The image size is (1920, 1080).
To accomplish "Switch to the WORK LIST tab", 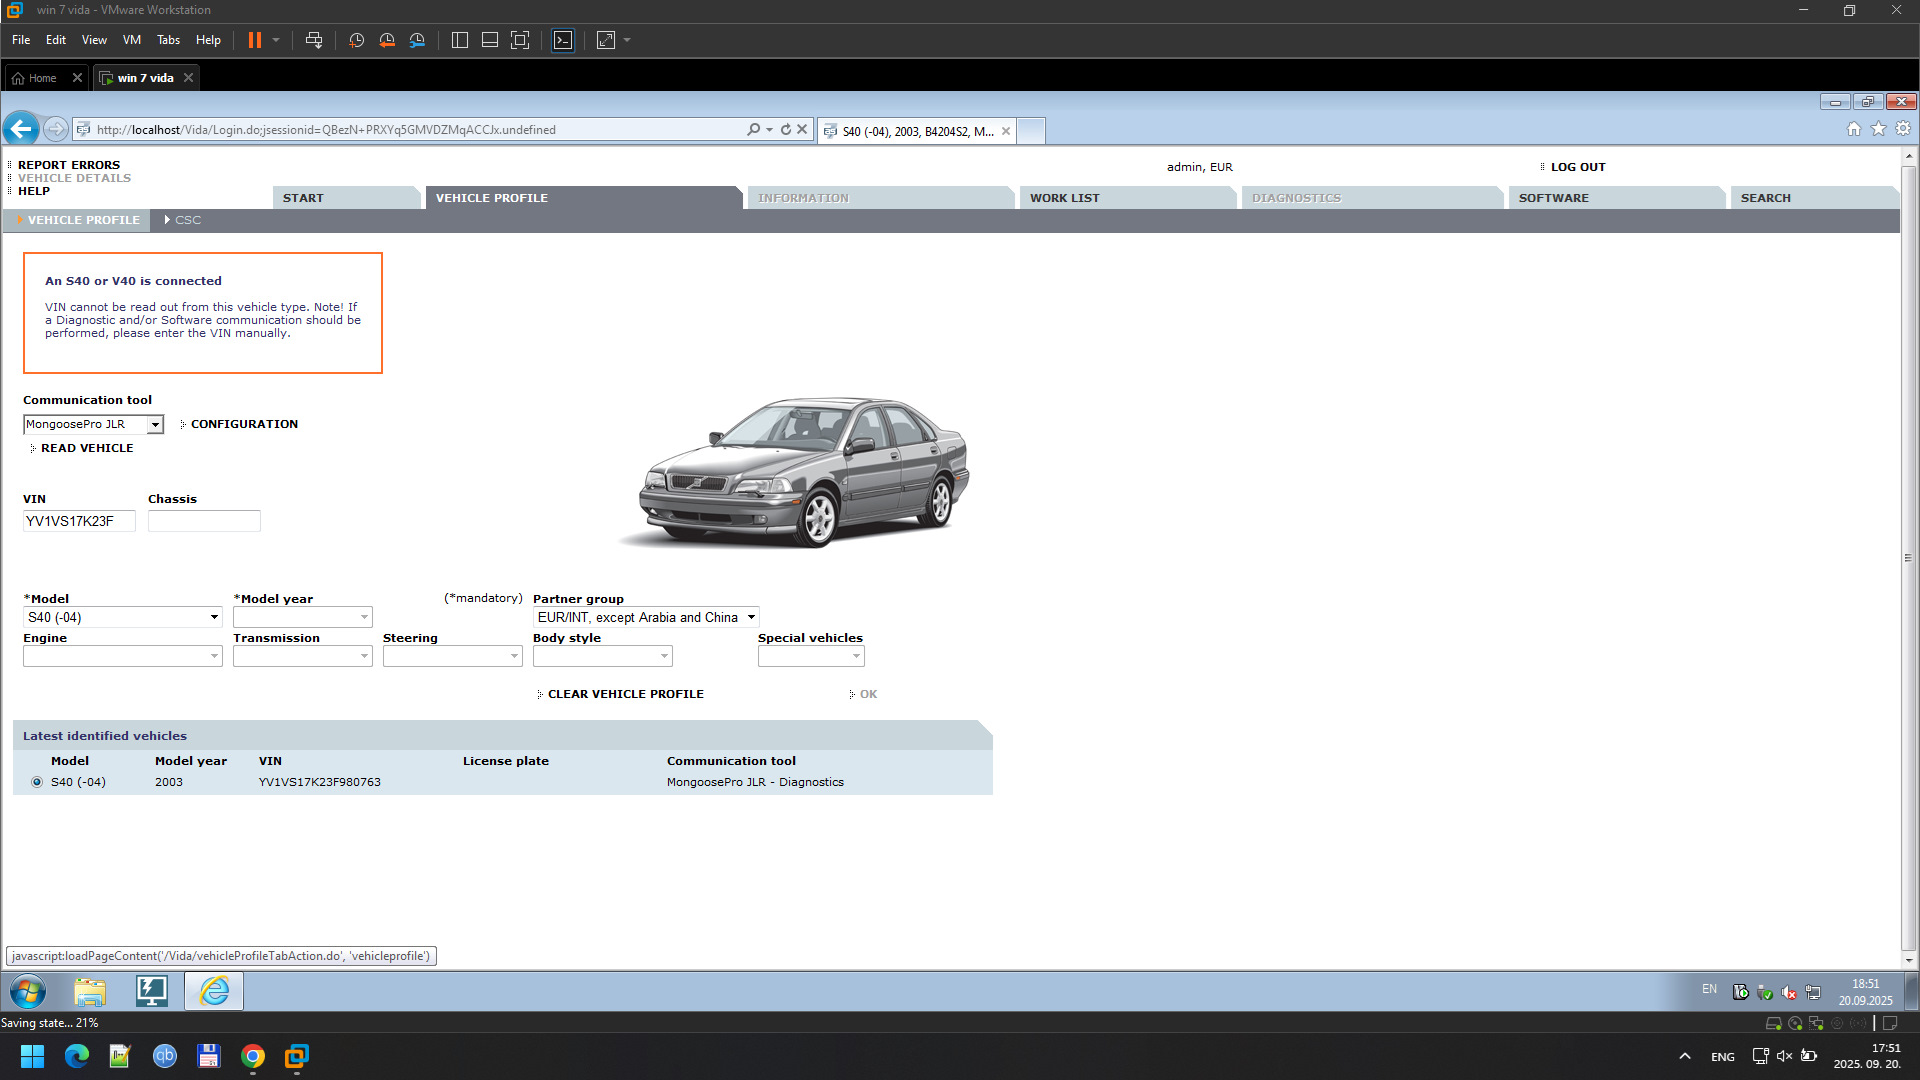I will tap(1064, 198).
